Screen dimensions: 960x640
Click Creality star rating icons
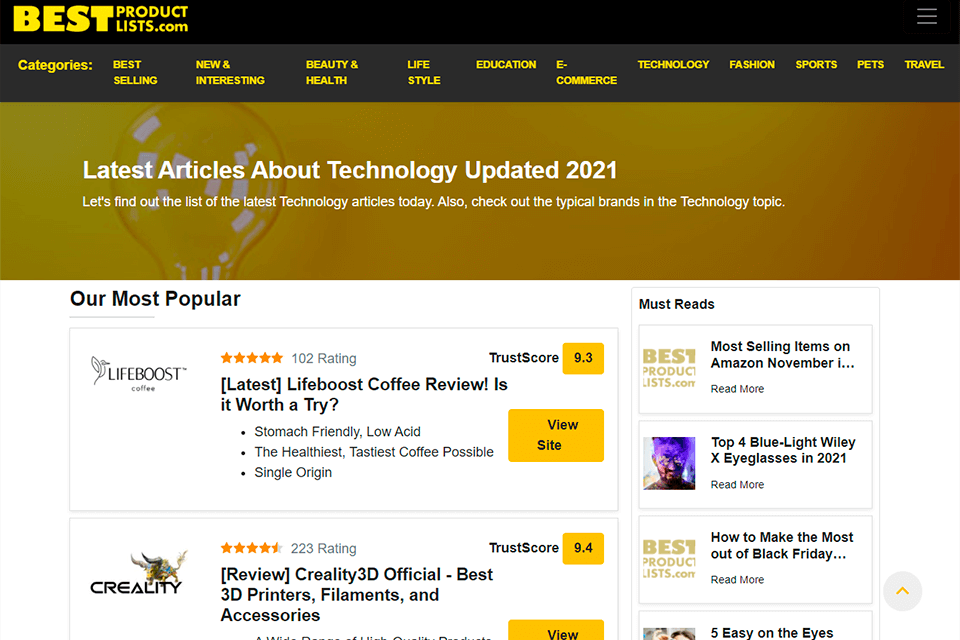click(252, 548)
